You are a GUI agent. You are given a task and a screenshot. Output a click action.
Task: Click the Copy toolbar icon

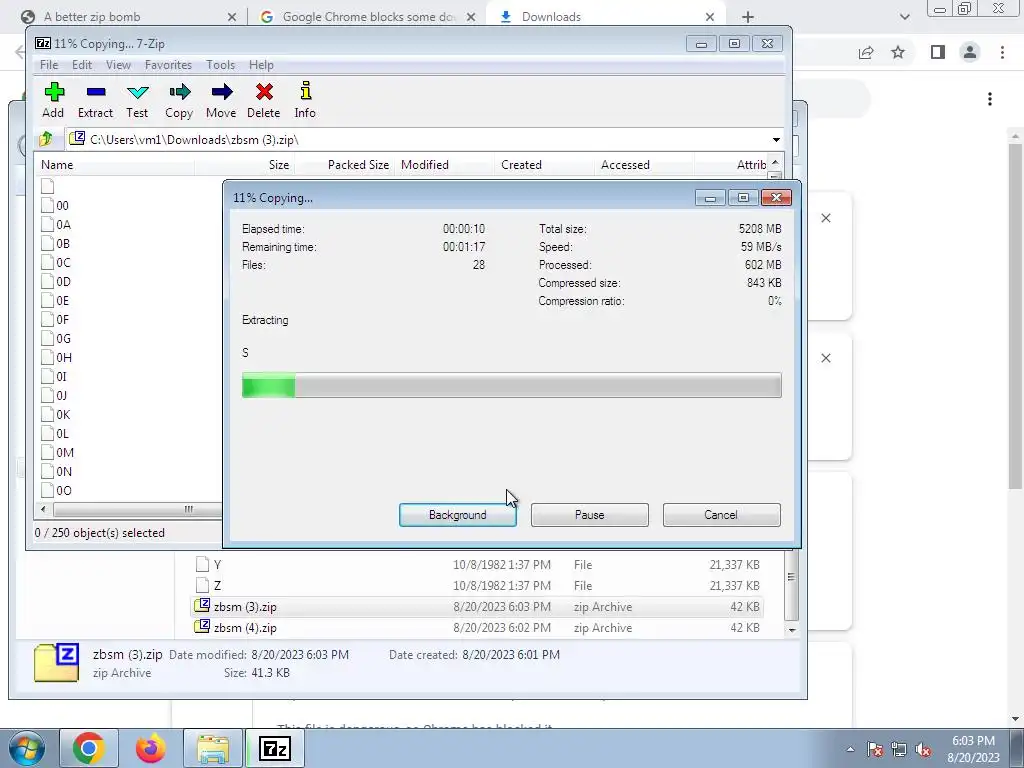(179, 92)
